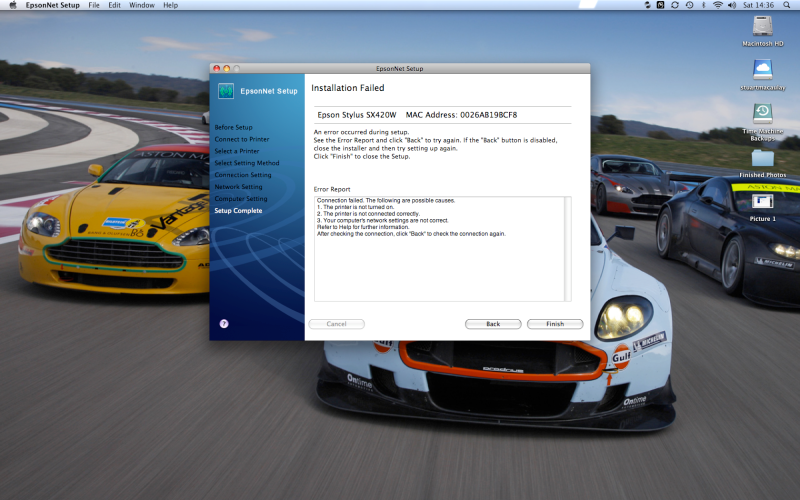This screenshot has height=500, width=800.
Task: Click the Error Report label
Action: [332, 189]
